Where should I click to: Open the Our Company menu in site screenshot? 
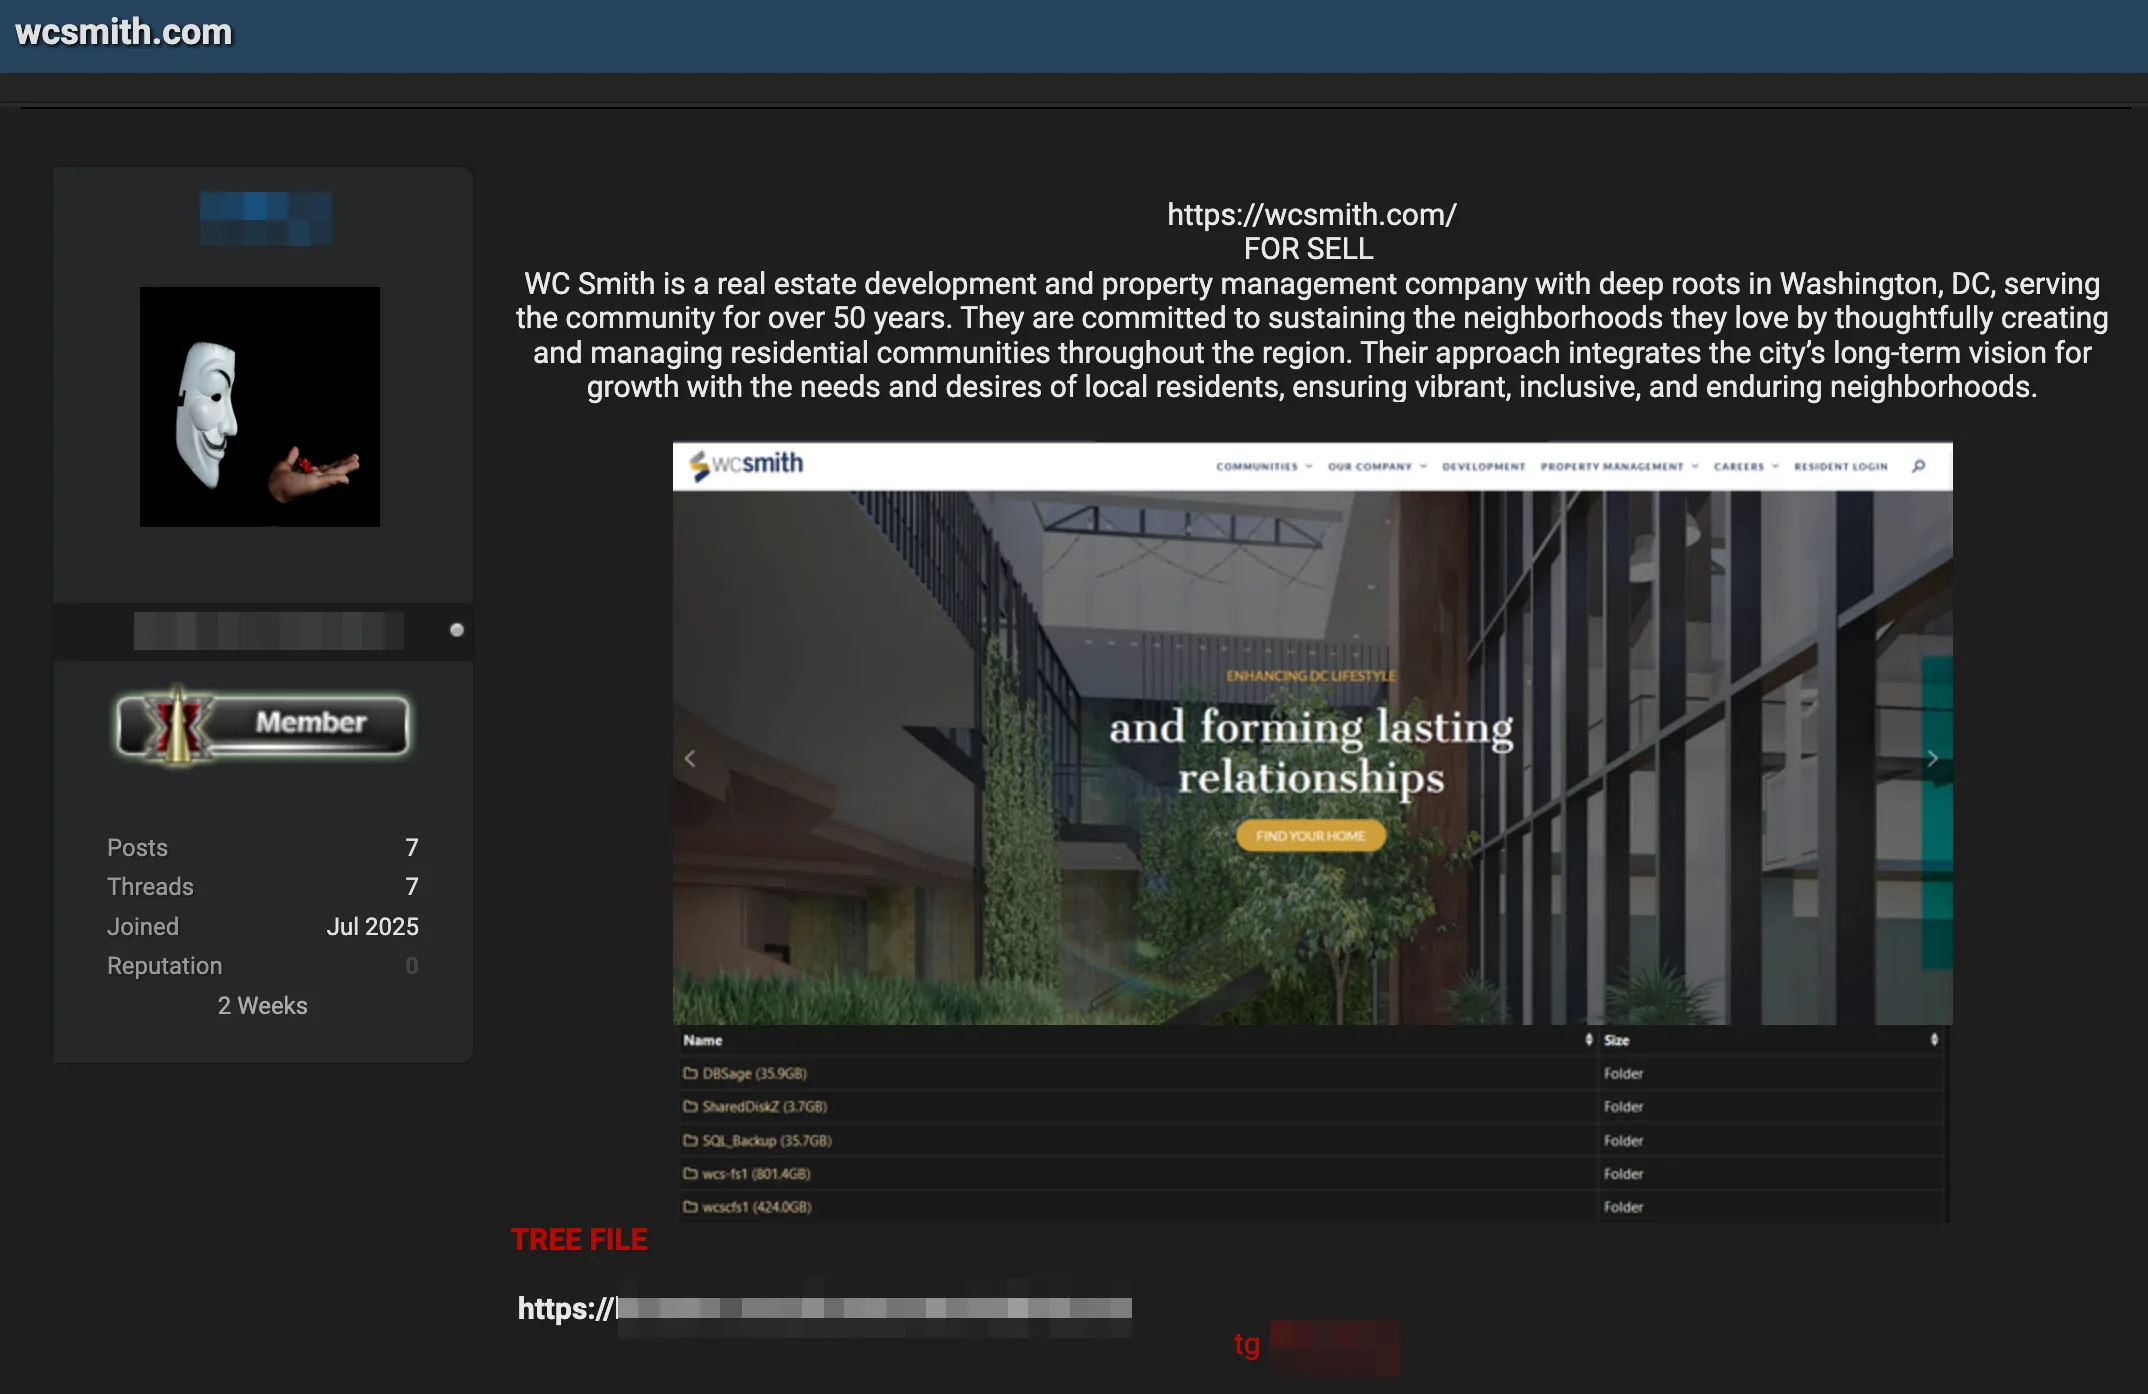(x=1377, y=466)
